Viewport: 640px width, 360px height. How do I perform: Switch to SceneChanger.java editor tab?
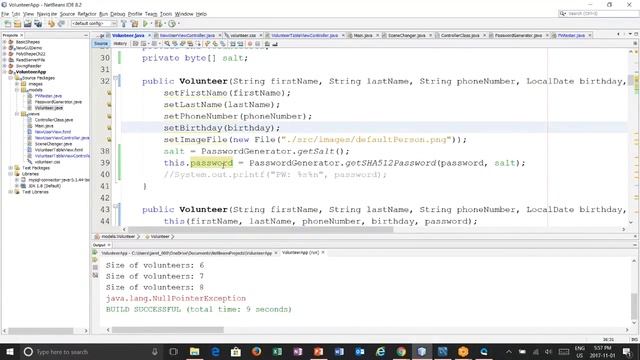pyautogui.click(x=406, y=36)
